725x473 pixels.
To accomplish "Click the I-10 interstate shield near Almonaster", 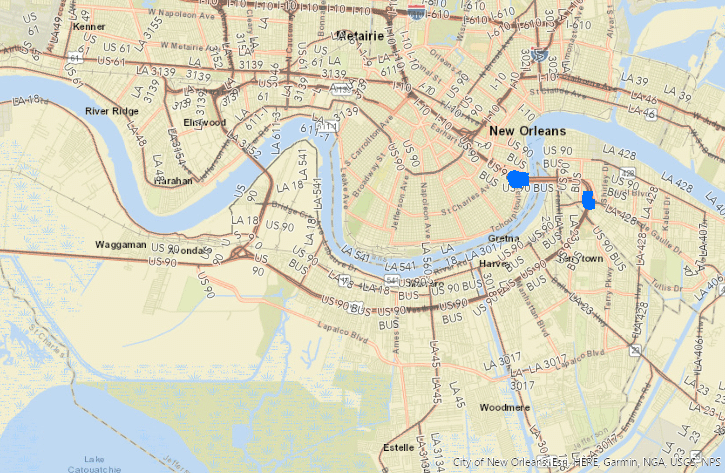I will [x=538, y=55].
